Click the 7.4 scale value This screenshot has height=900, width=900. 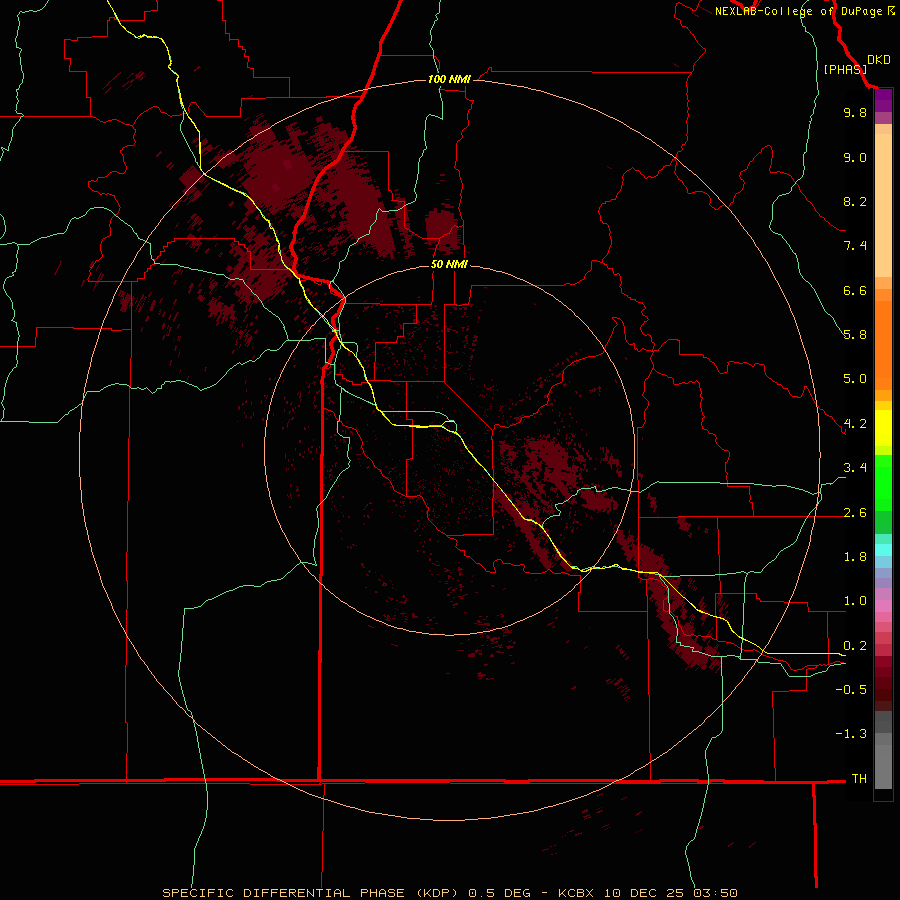tap(855, 246)
